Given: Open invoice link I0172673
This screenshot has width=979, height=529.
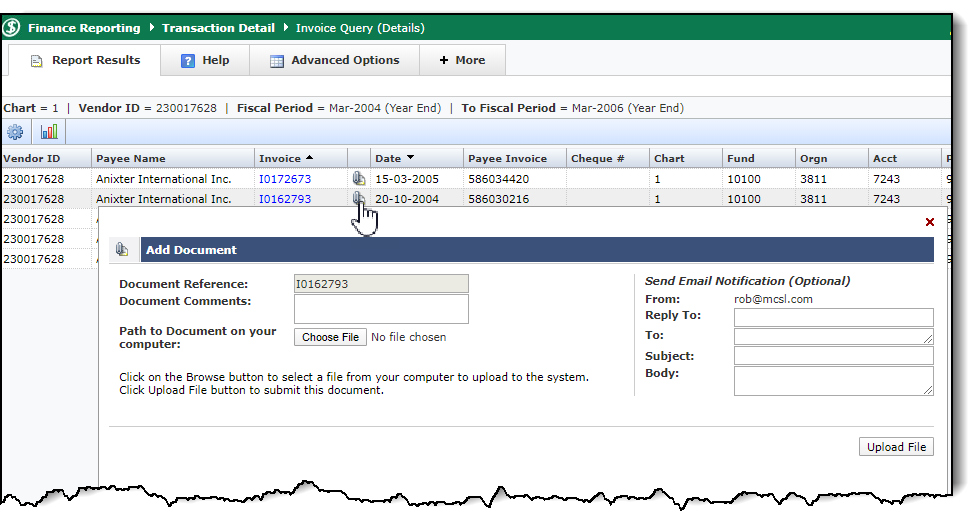Looking at the screenshot, I should 285,179.
